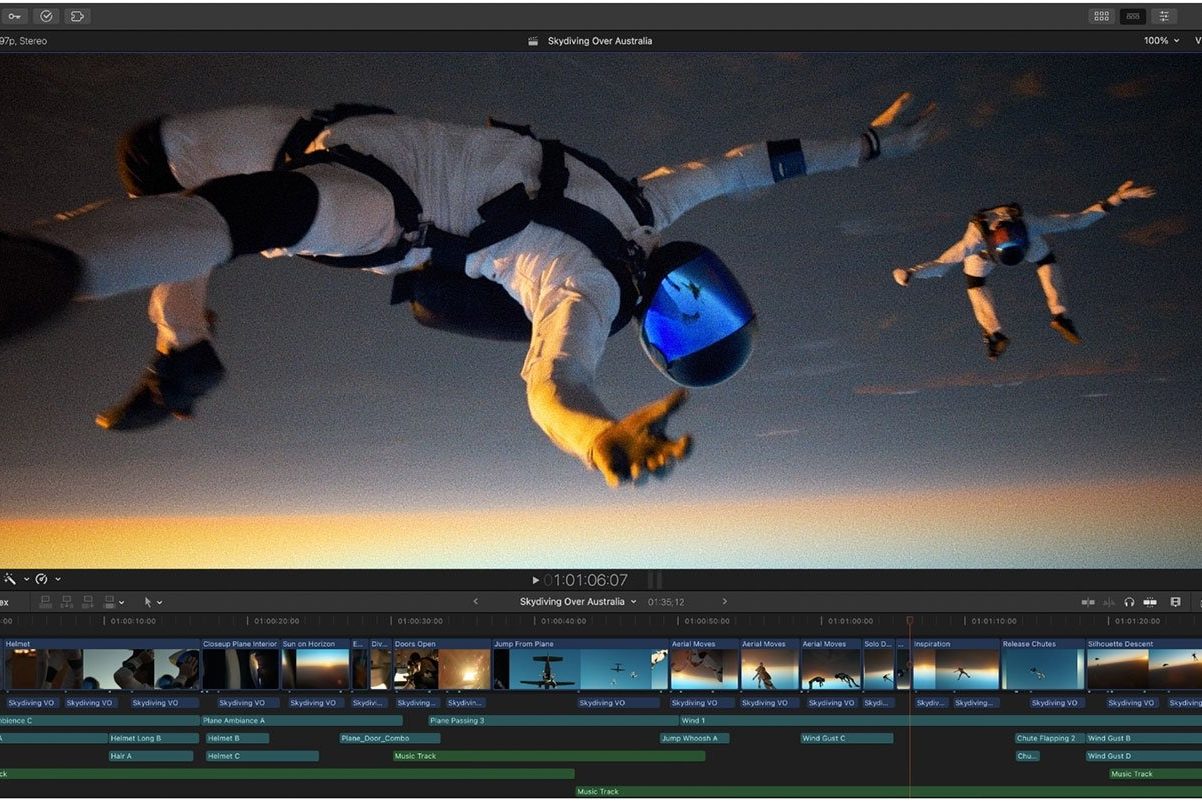Open the Select tool arrow dropdown
1202x802 pixels.
[152, 602]
